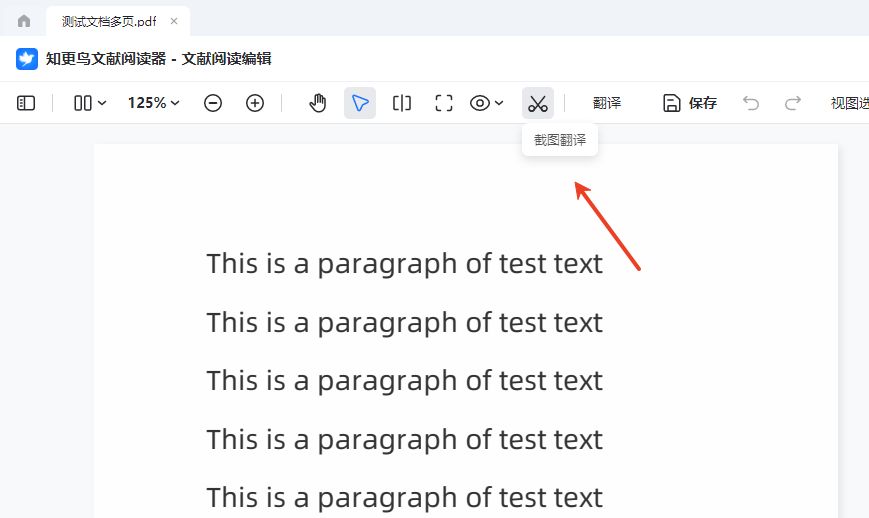Activate the split compare view icon
The image size is (869, 518).
point(402,103)
